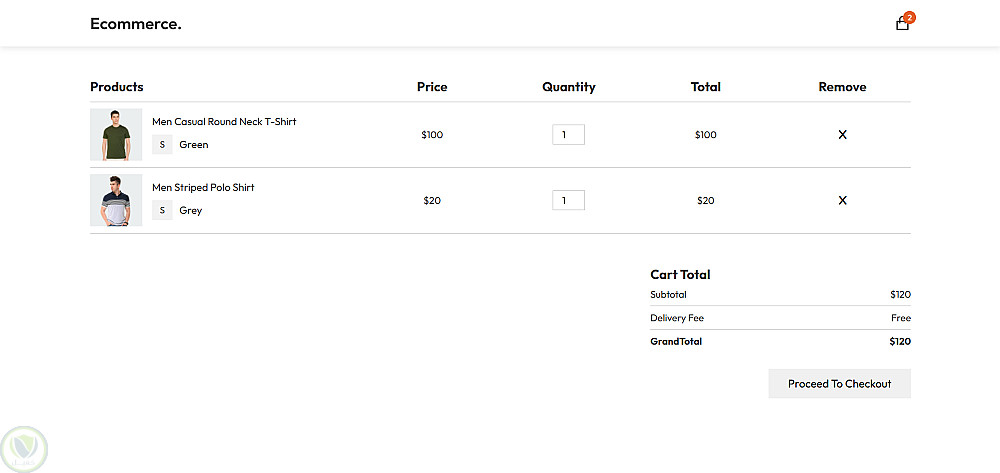Click the Quantity column header
This screenshot has height=473, width=1000.
click(569, 87)
